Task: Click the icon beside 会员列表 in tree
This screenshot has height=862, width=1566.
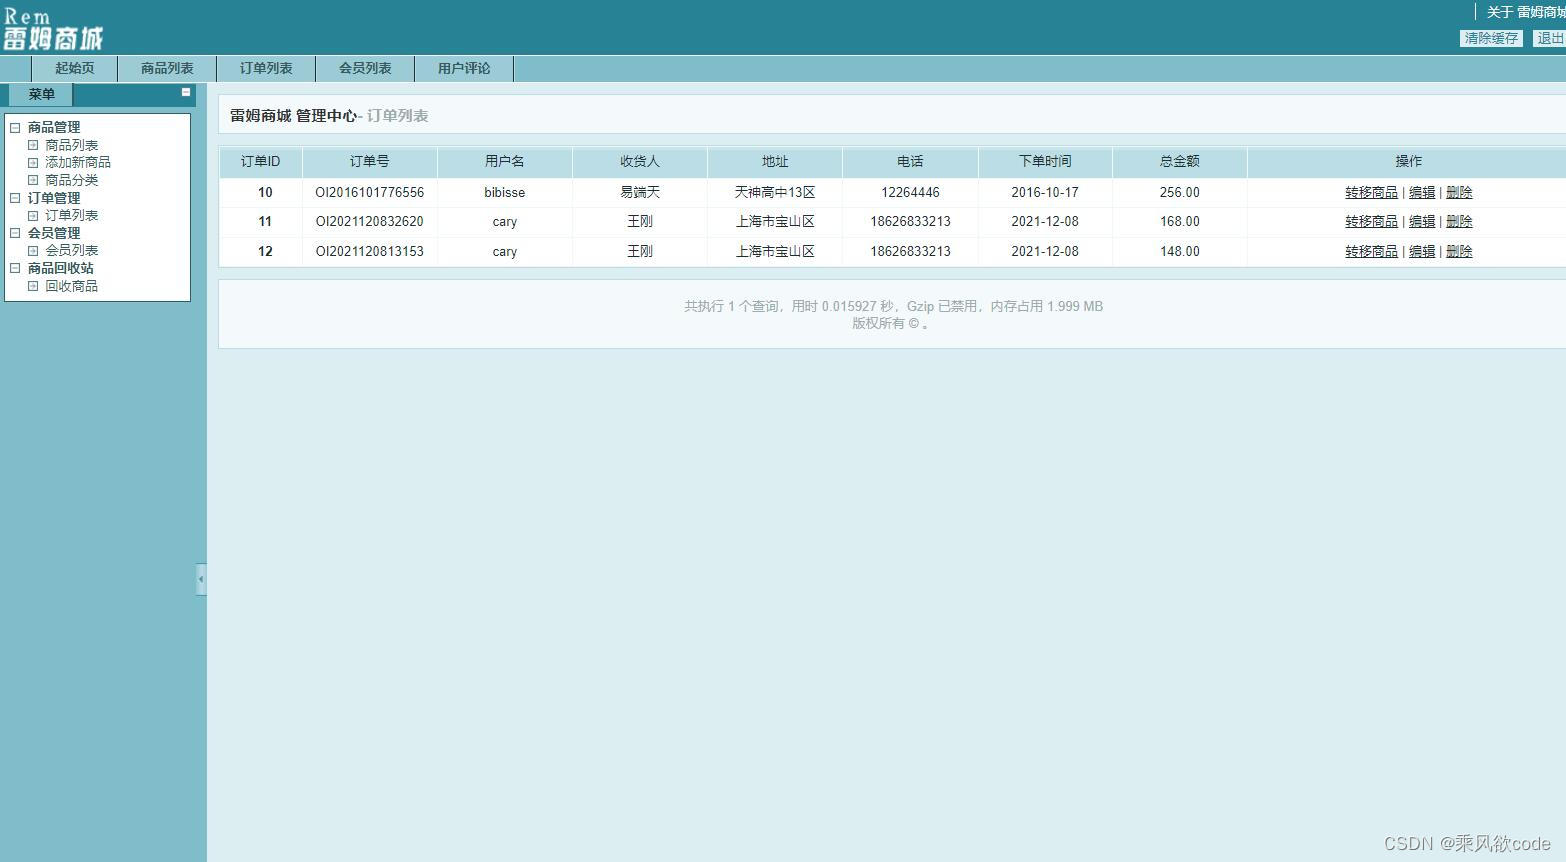Action: [x=33, y=250]
